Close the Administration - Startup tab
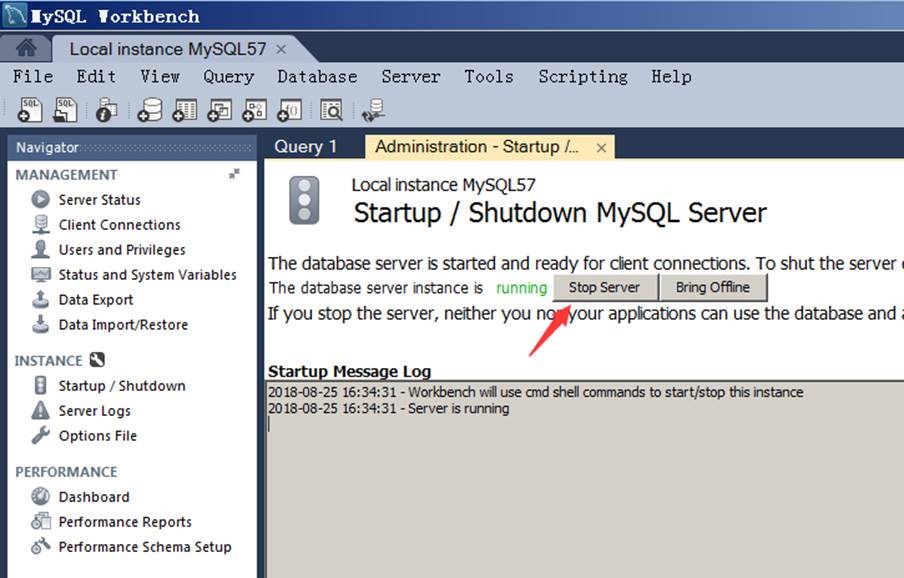The height and width of the screenshot is (578, 904). [x=601, y=148]
